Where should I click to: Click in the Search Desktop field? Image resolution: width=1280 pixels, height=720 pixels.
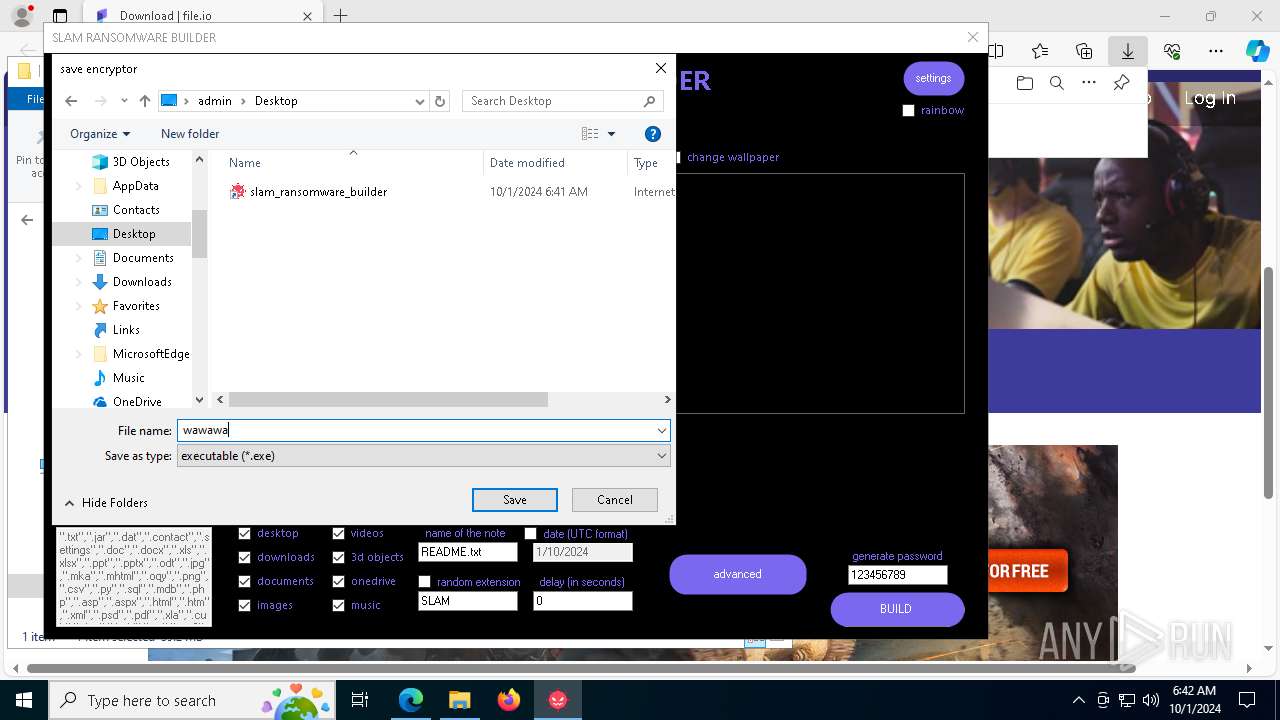click(x=563, y=101)
